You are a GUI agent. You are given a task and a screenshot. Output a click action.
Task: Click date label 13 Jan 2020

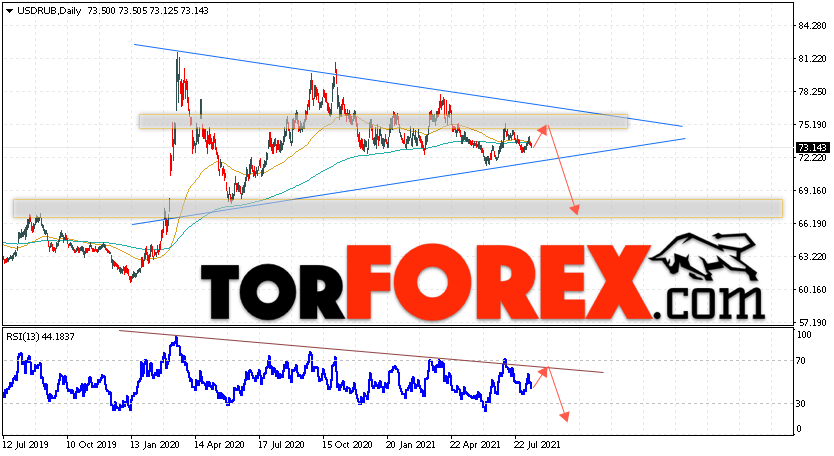coord(154,444)
